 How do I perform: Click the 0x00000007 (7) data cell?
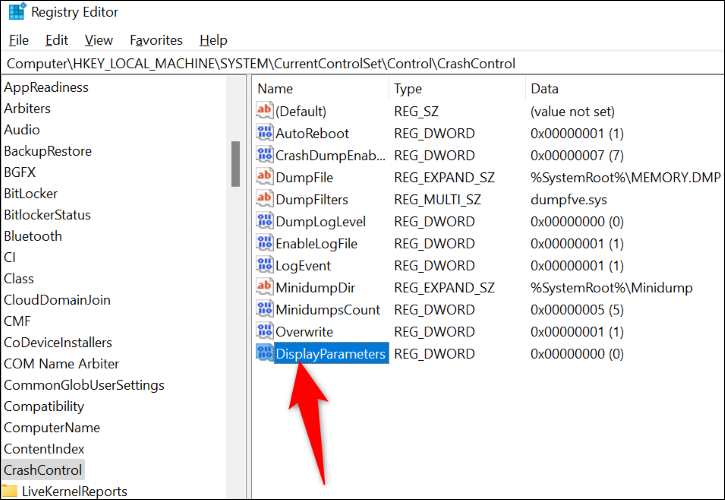point(577,155)
